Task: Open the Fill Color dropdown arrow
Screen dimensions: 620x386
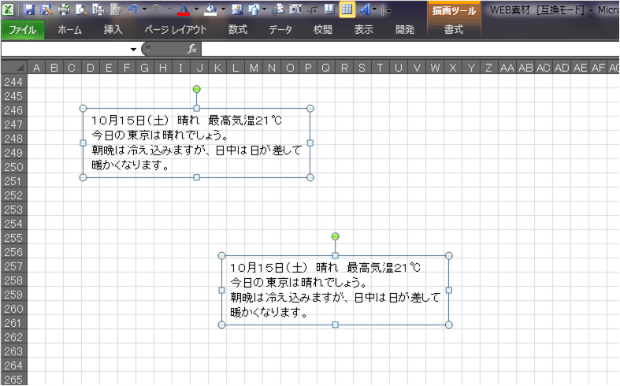Action: (x=223, y=9)
